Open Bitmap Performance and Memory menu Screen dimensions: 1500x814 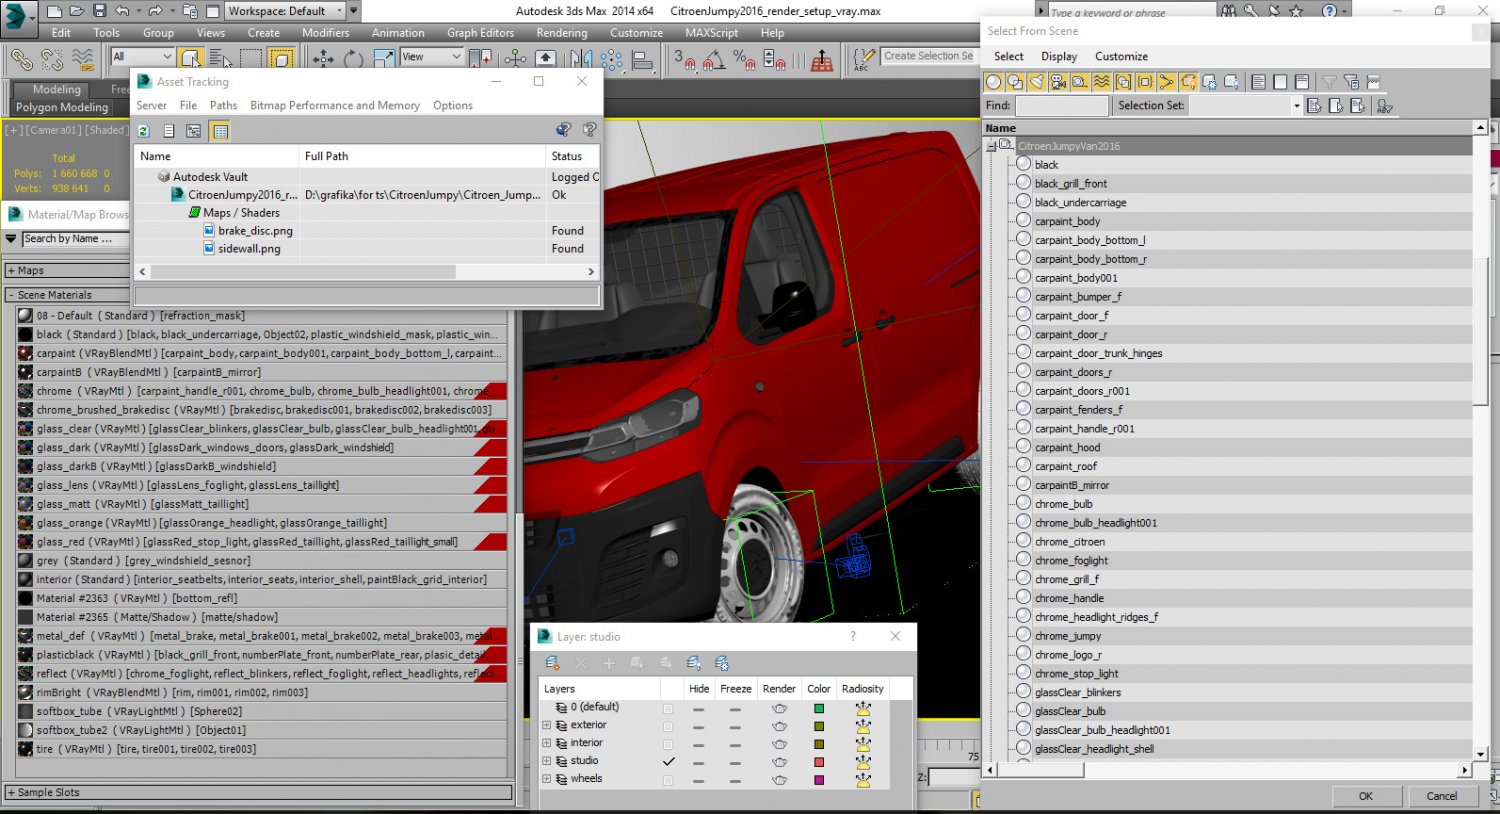(x=334, y=105)
